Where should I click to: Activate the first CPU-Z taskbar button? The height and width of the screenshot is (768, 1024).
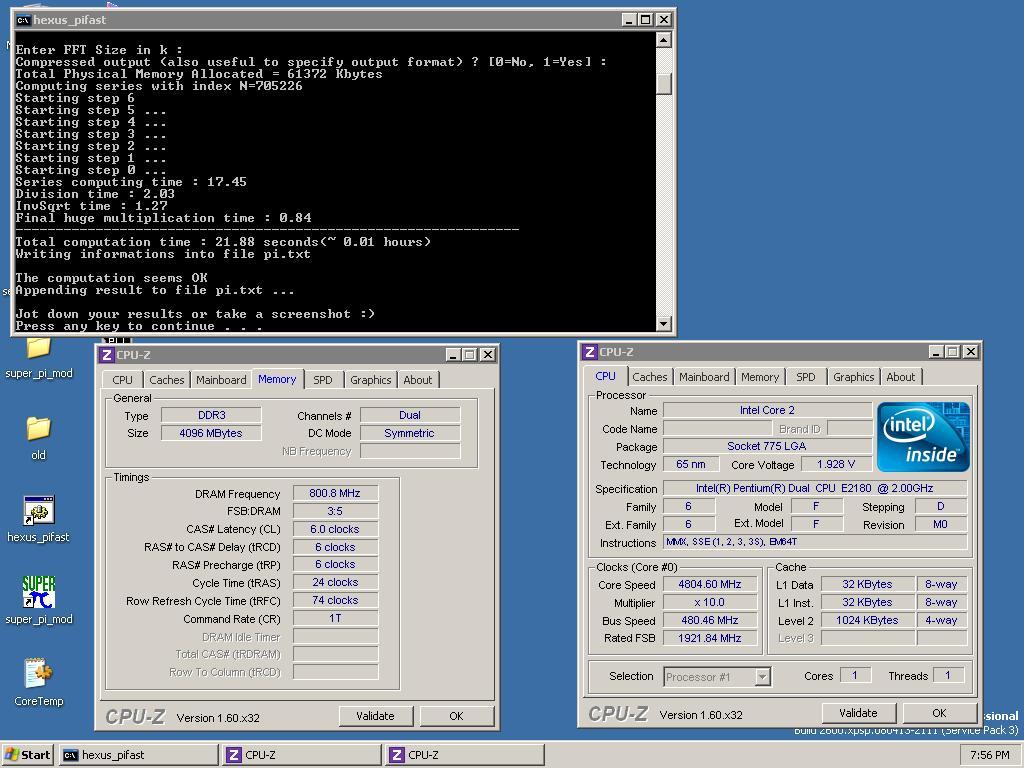(x=301, y=755)
